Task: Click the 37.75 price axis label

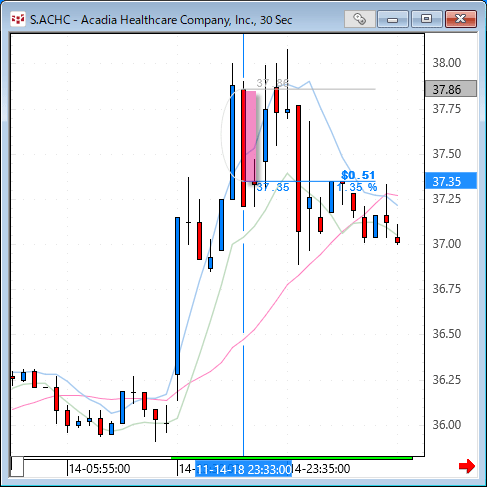Action: (x=447, y=109)
